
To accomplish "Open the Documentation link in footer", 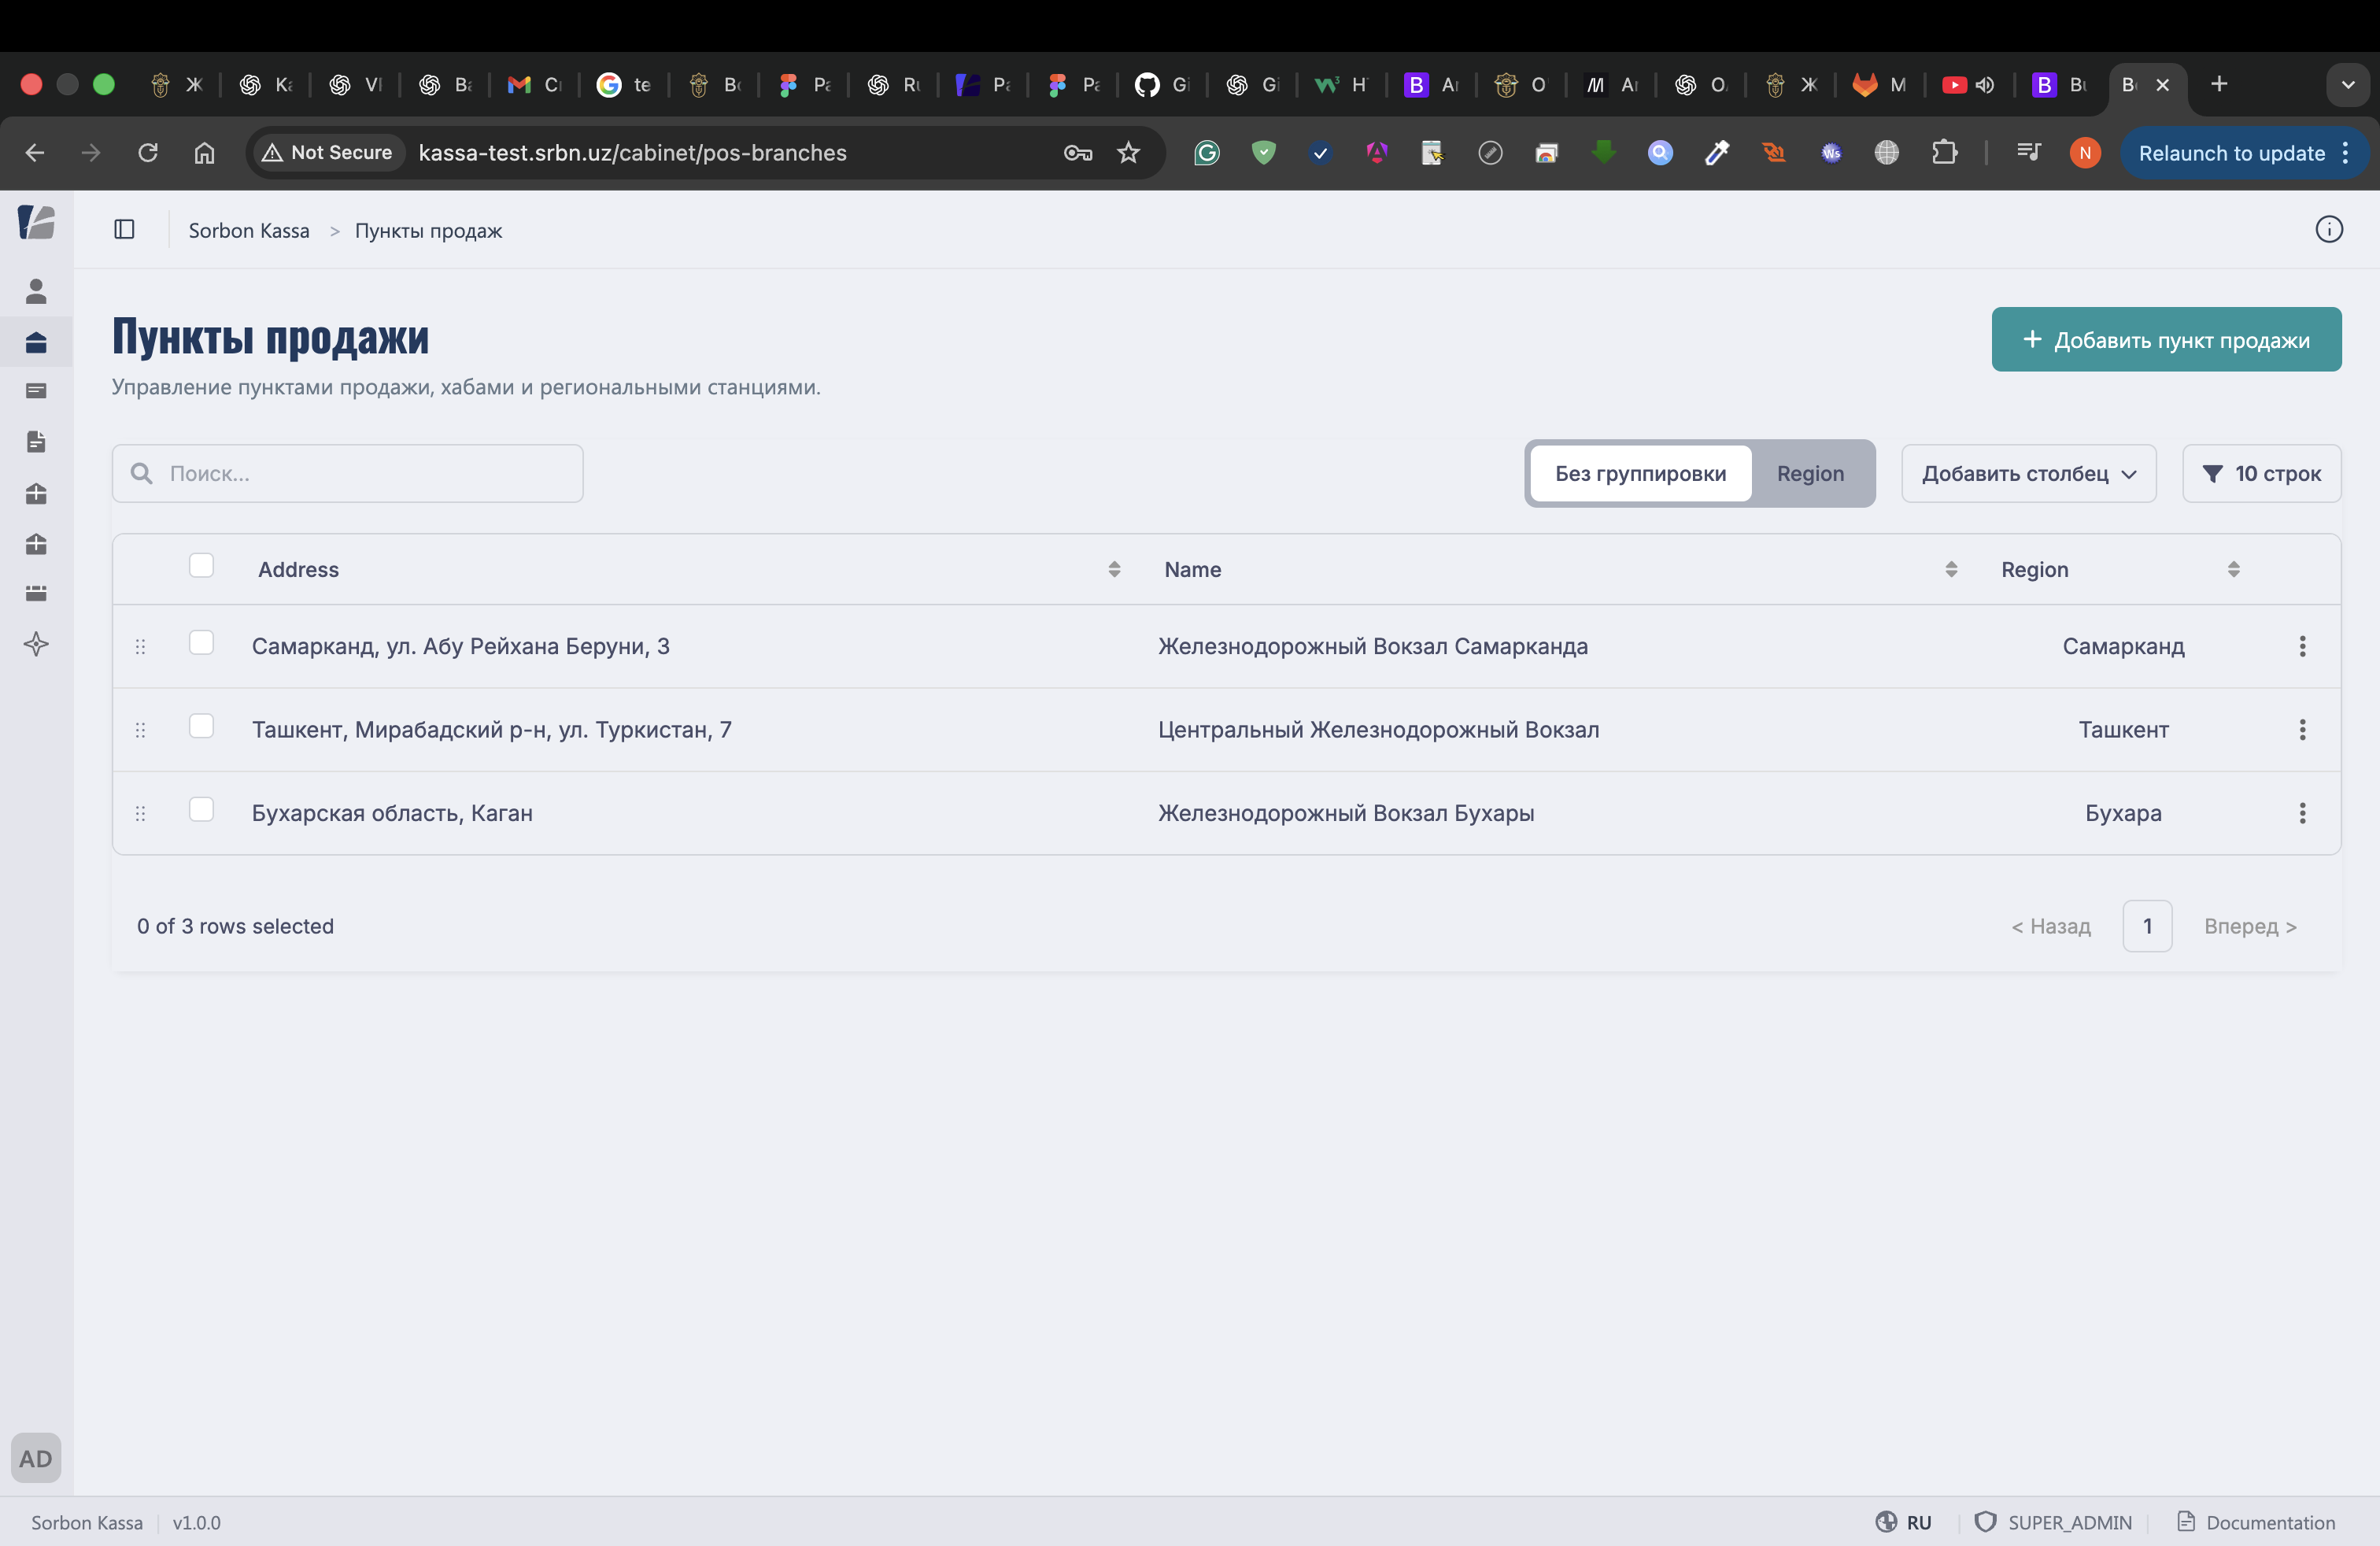I will coord(2257,1522).
